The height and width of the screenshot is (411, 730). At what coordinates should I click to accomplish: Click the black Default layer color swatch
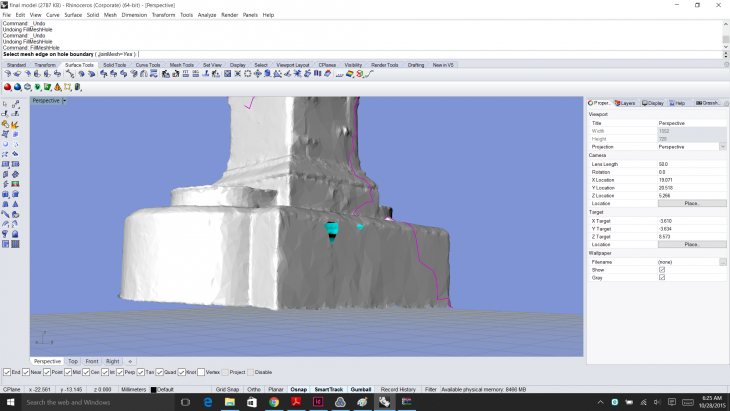point(153,389)
